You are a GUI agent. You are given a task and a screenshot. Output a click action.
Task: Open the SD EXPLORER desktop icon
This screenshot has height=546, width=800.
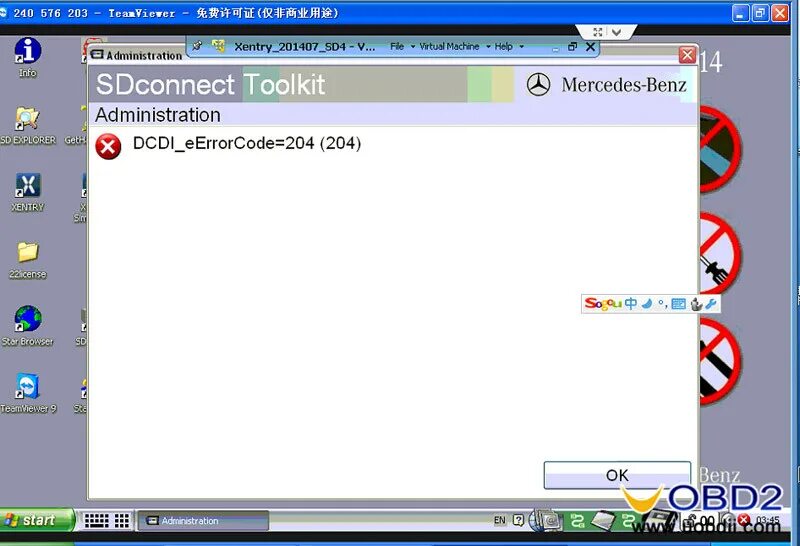(x=28, y=126)
